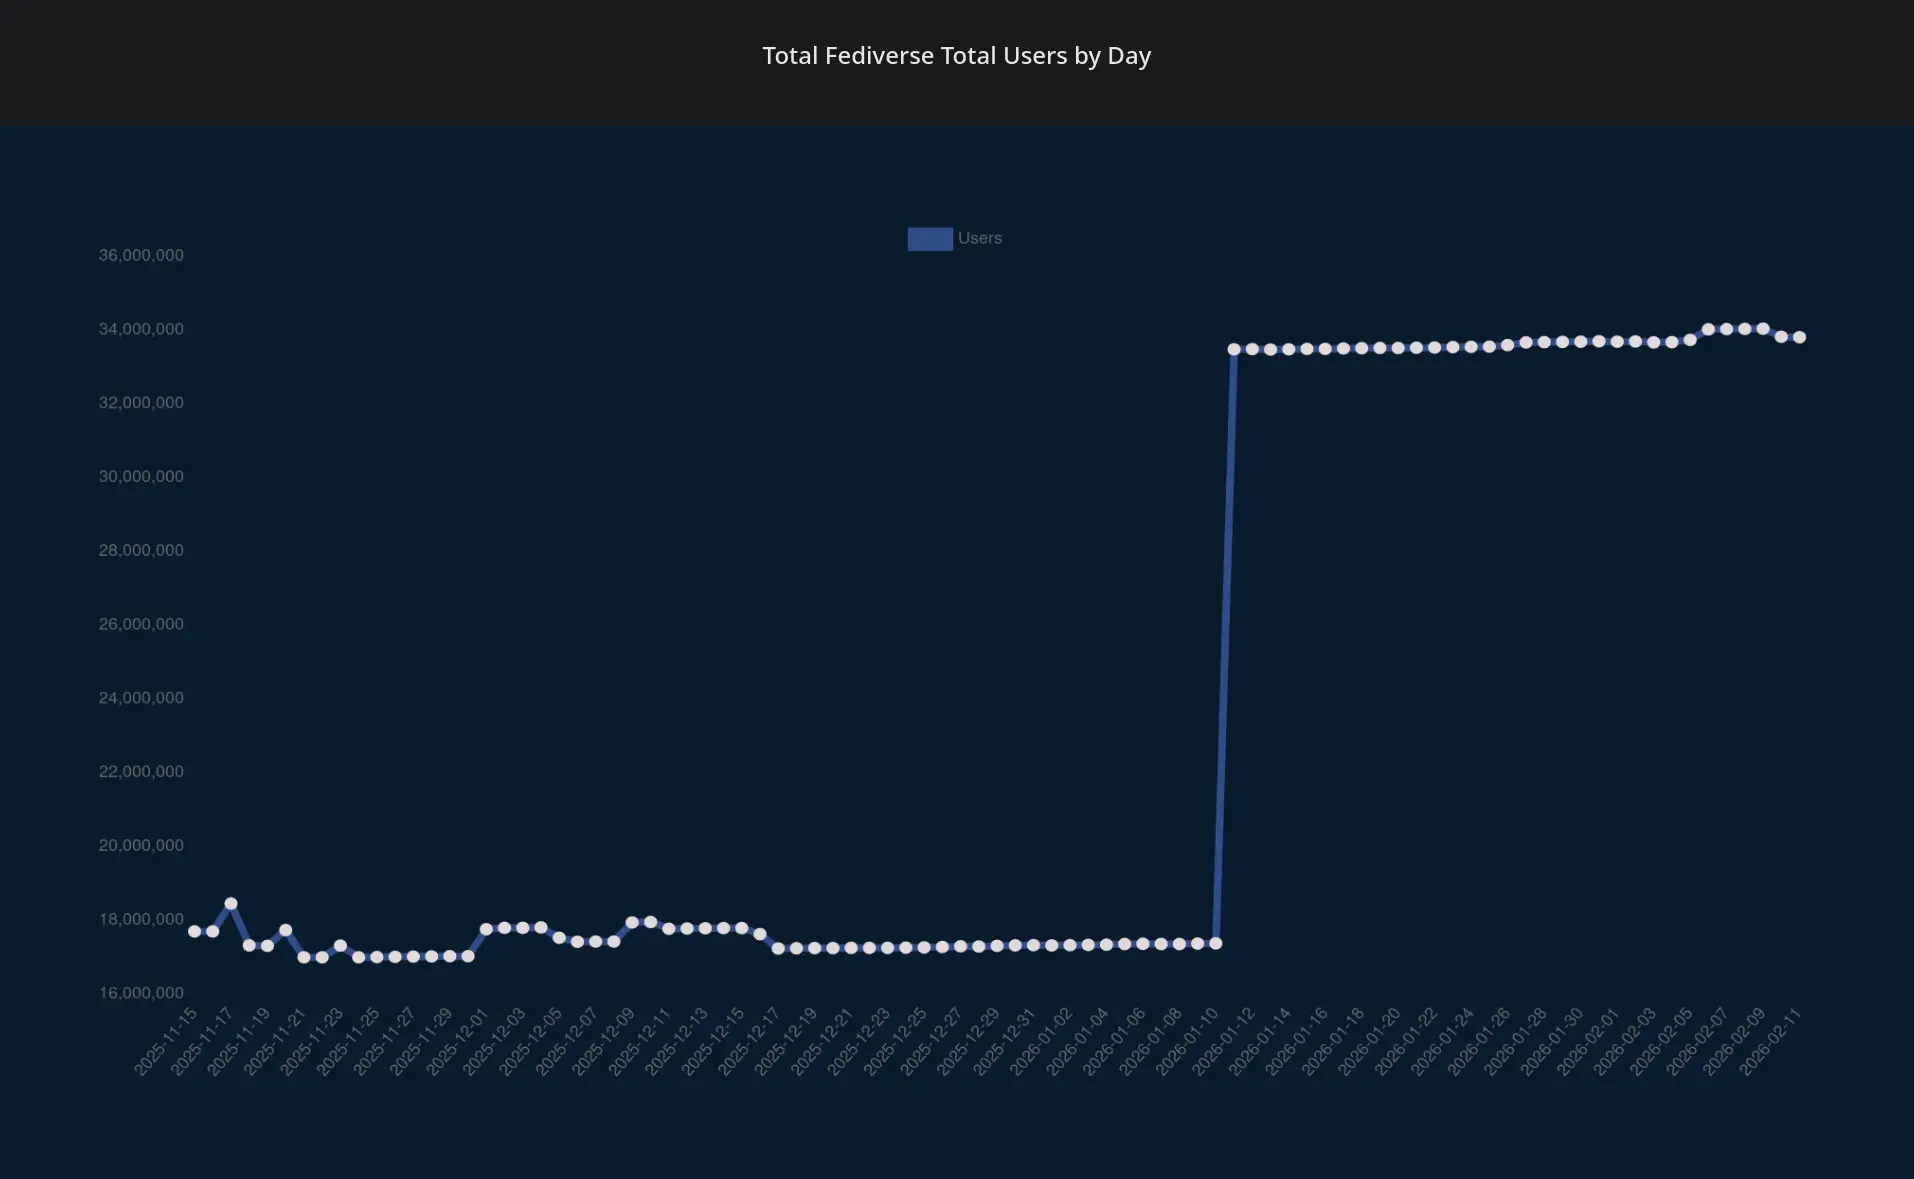Click the 16,000,000 y-axis label
This screenshot has width=1914, height=1179.
click(141, 993)
